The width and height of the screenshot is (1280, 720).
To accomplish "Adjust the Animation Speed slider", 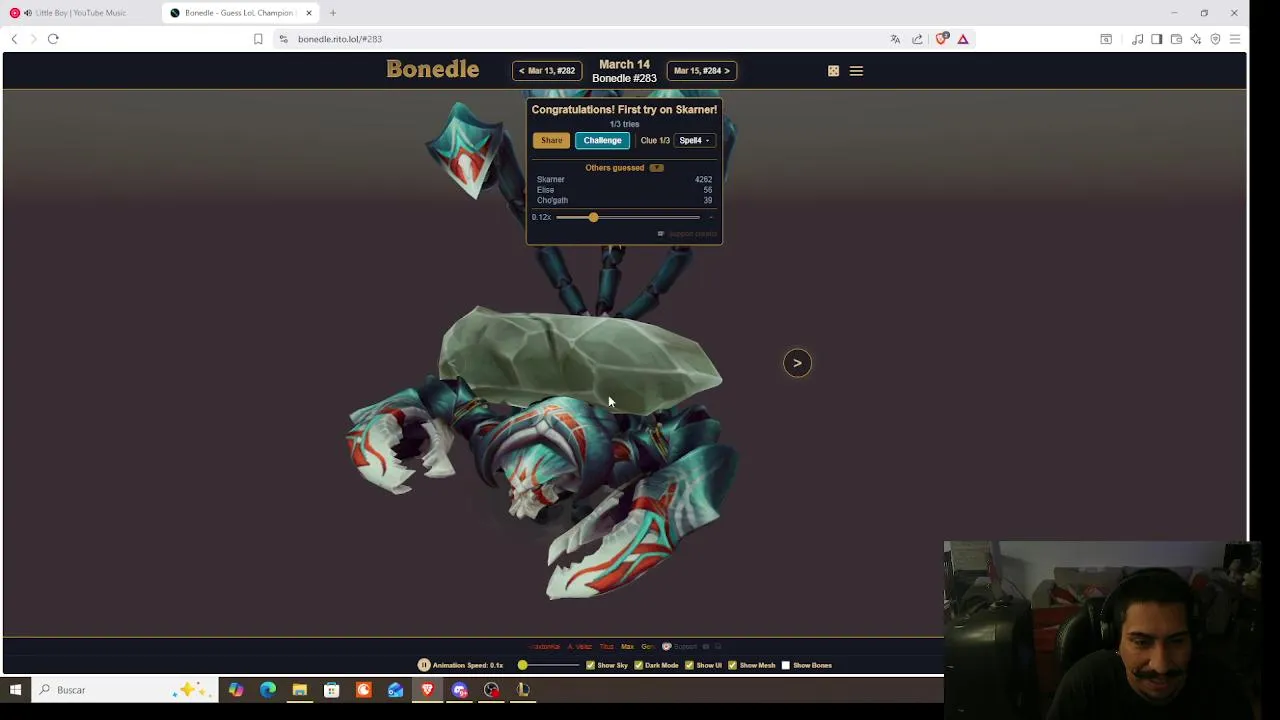I will (549, 665).
